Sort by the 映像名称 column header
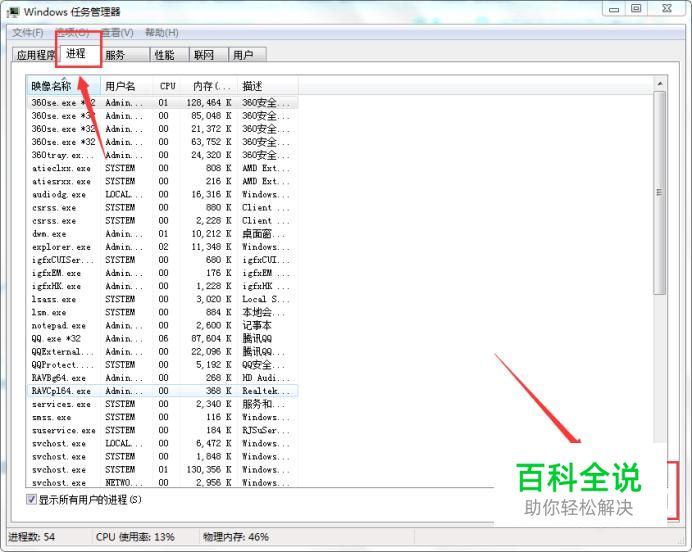 click(64, 86)
